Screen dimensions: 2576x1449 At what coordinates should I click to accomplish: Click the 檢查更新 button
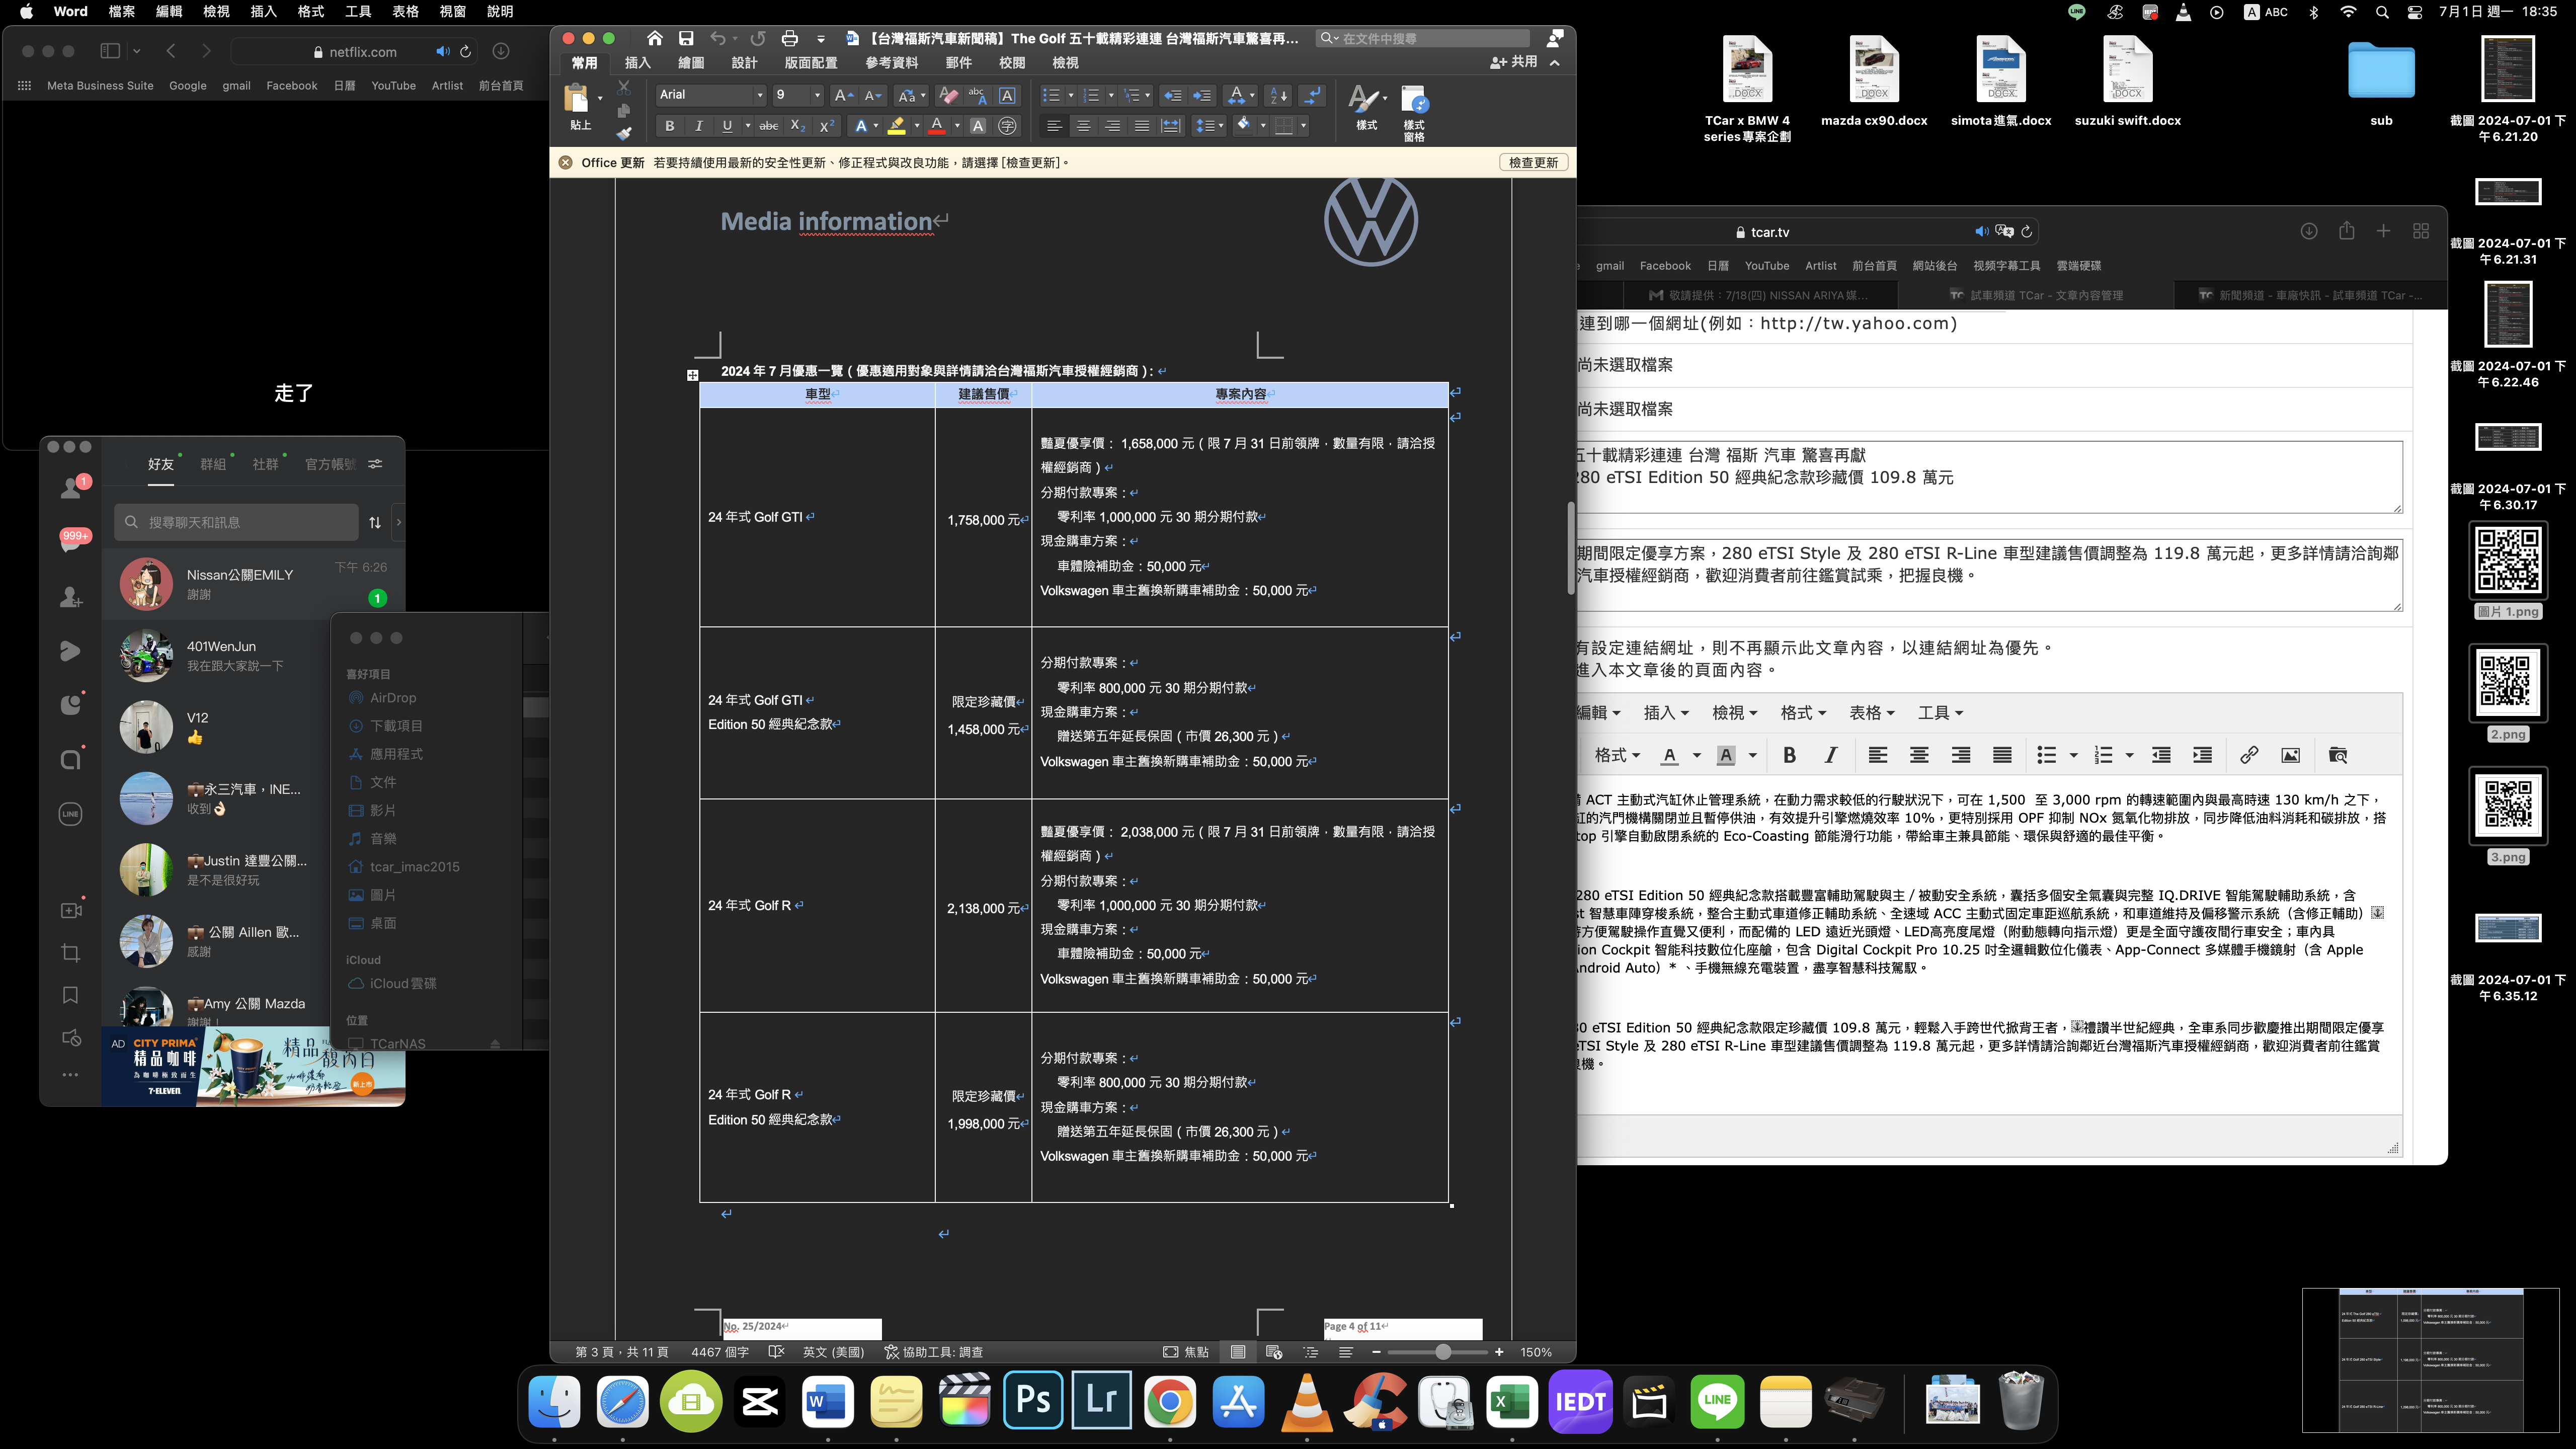(1533, 163)
